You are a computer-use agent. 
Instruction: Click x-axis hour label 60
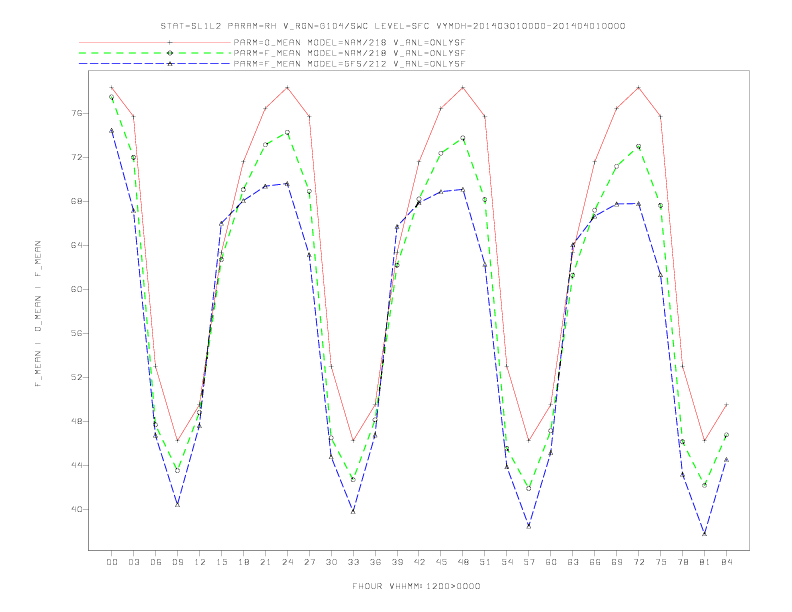click(551, 562)
